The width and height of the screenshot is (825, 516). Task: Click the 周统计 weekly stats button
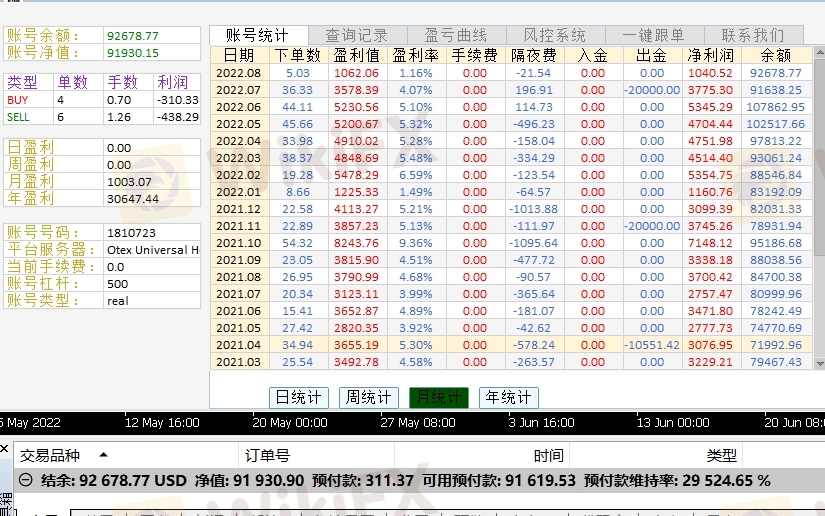[x=368, y=398]
